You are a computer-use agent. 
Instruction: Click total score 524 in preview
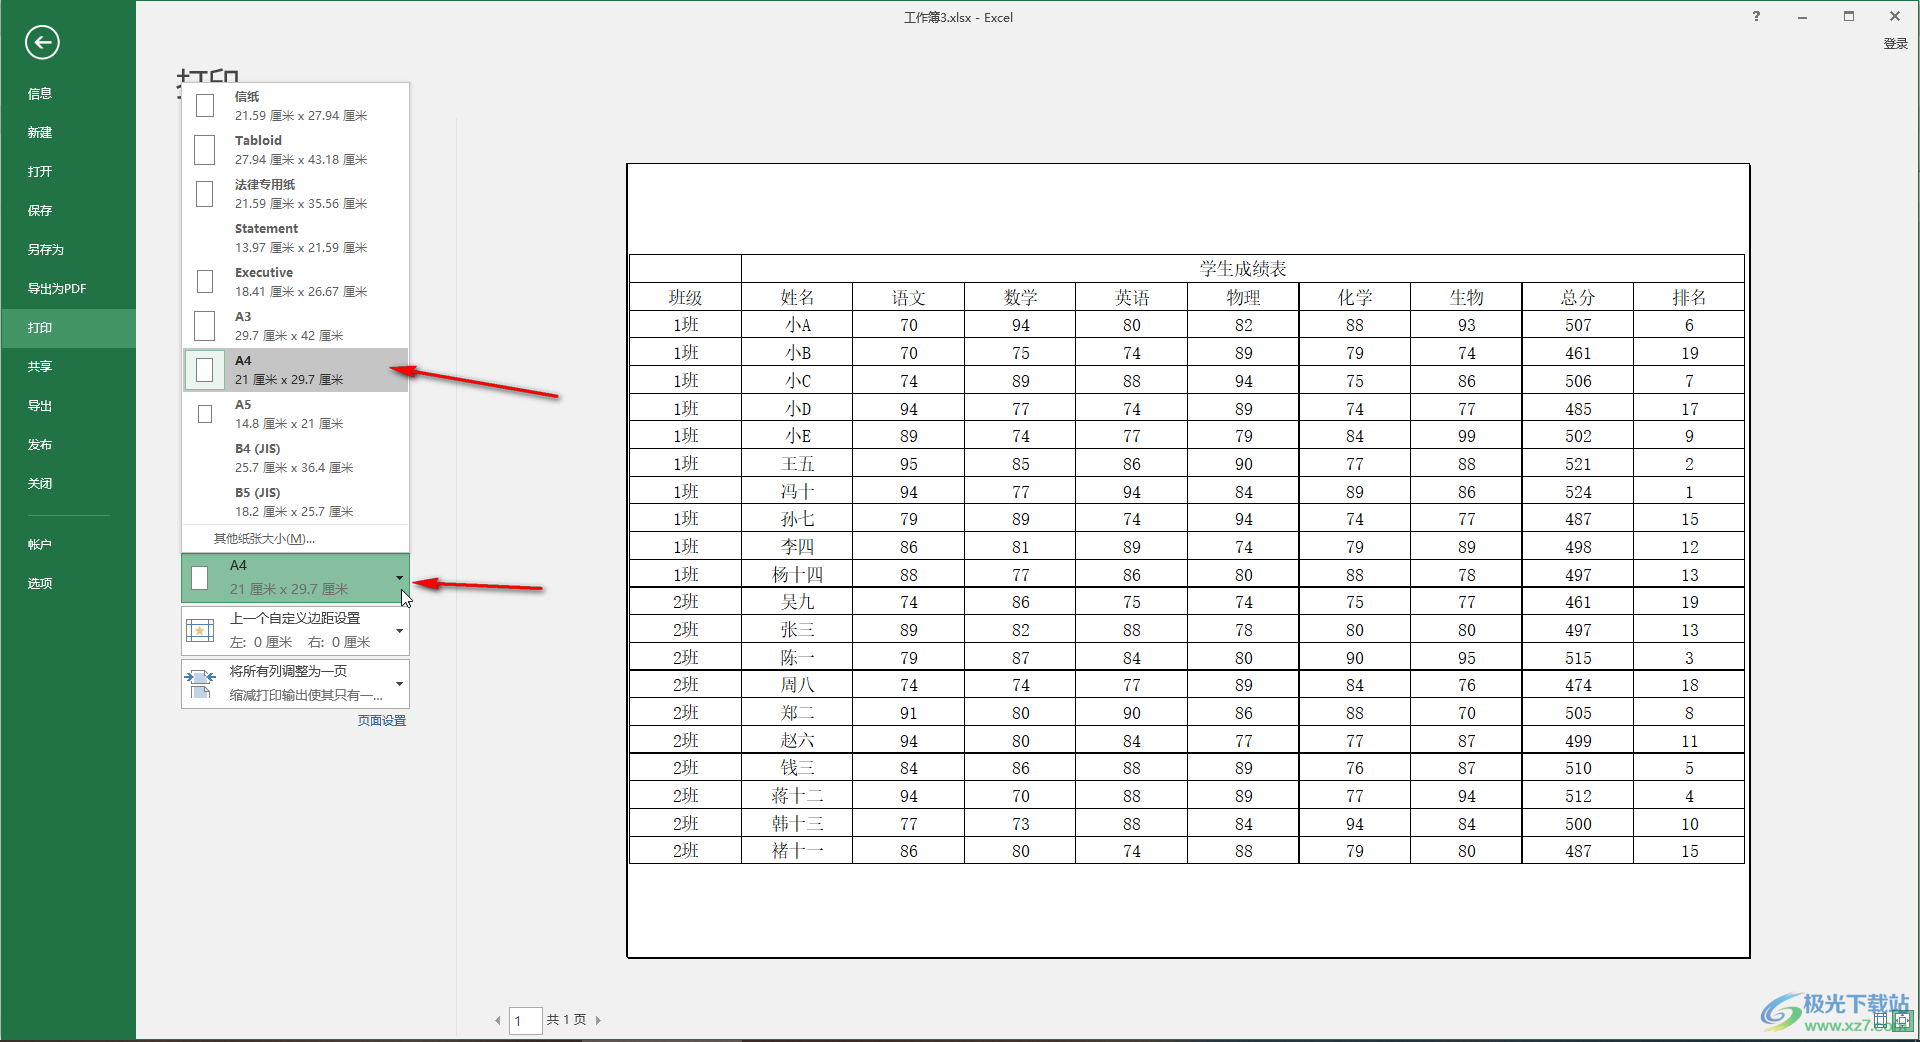pyautogui.click(x=1578, y=492)
